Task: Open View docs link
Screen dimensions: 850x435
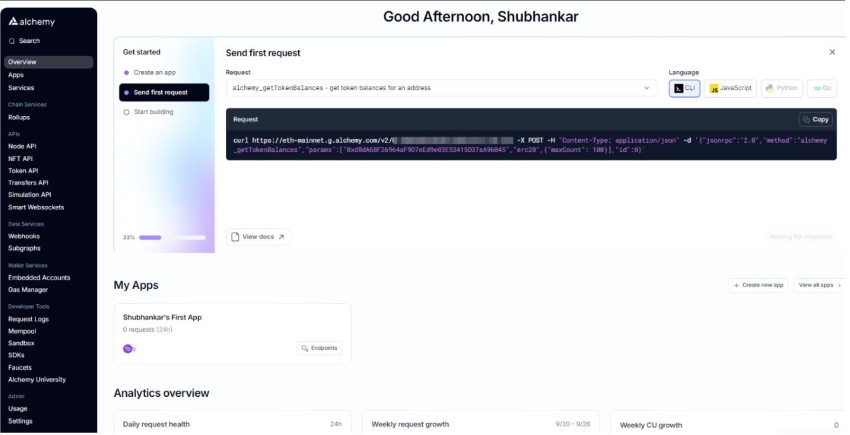Action: 258,237
